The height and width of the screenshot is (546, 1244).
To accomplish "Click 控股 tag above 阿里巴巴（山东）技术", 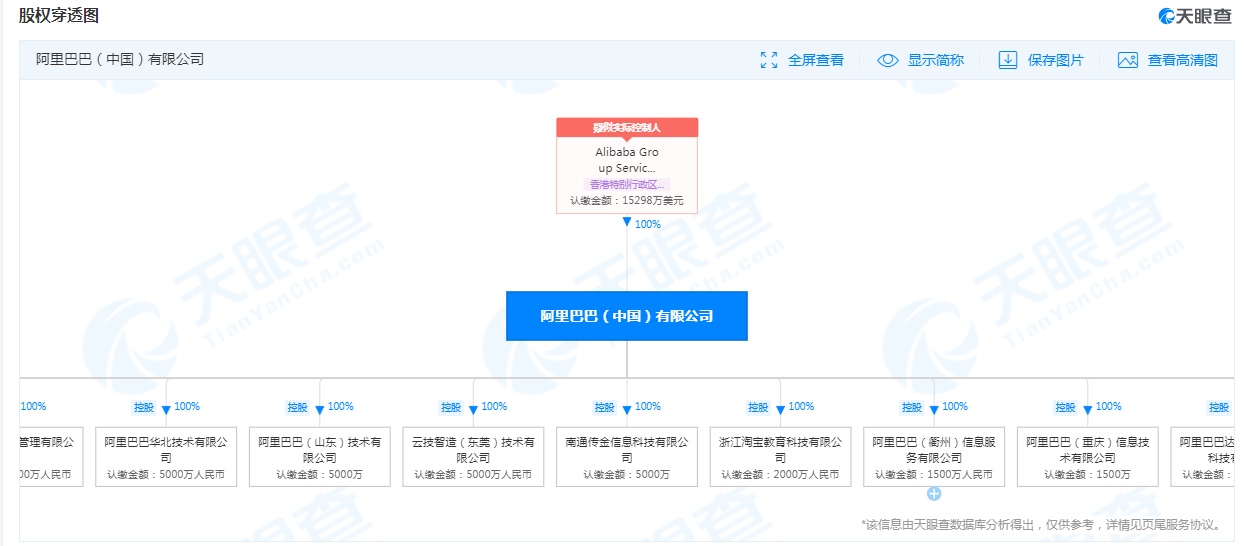I will (x=297, y=407).
